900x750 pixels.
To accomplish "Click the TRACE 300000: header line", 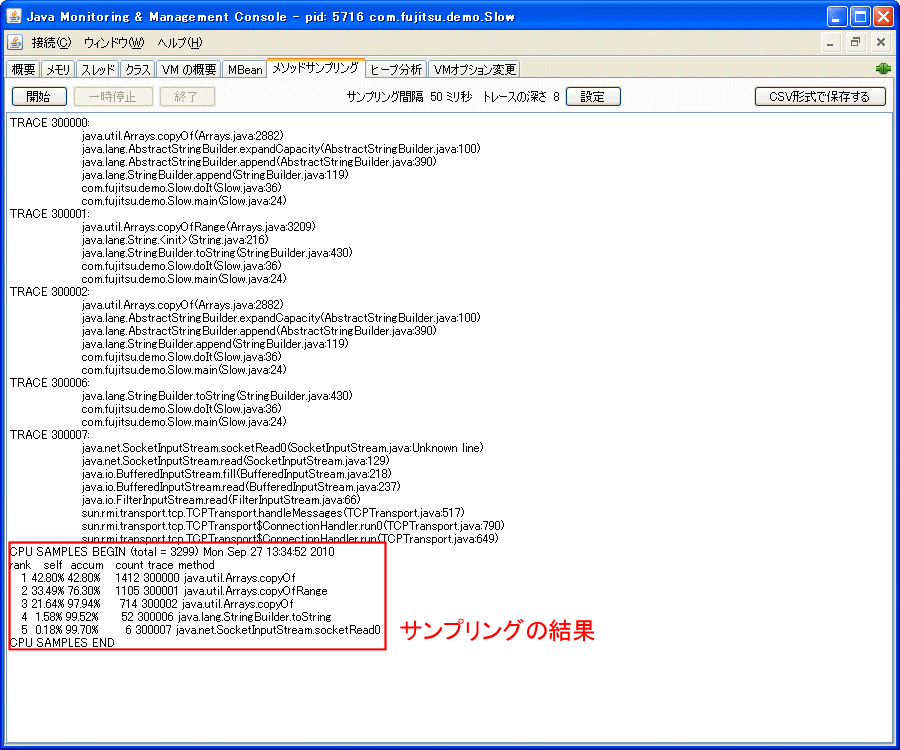I will point(50,123).
